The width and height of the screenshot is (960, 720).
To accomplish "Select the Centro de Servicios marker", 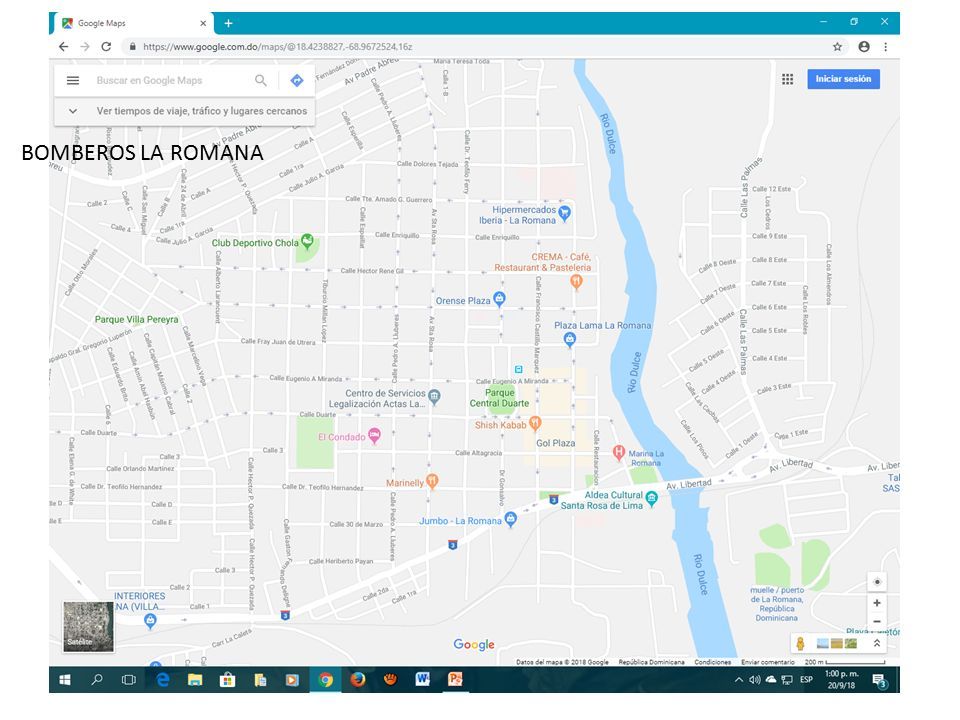I will (434, 397).
